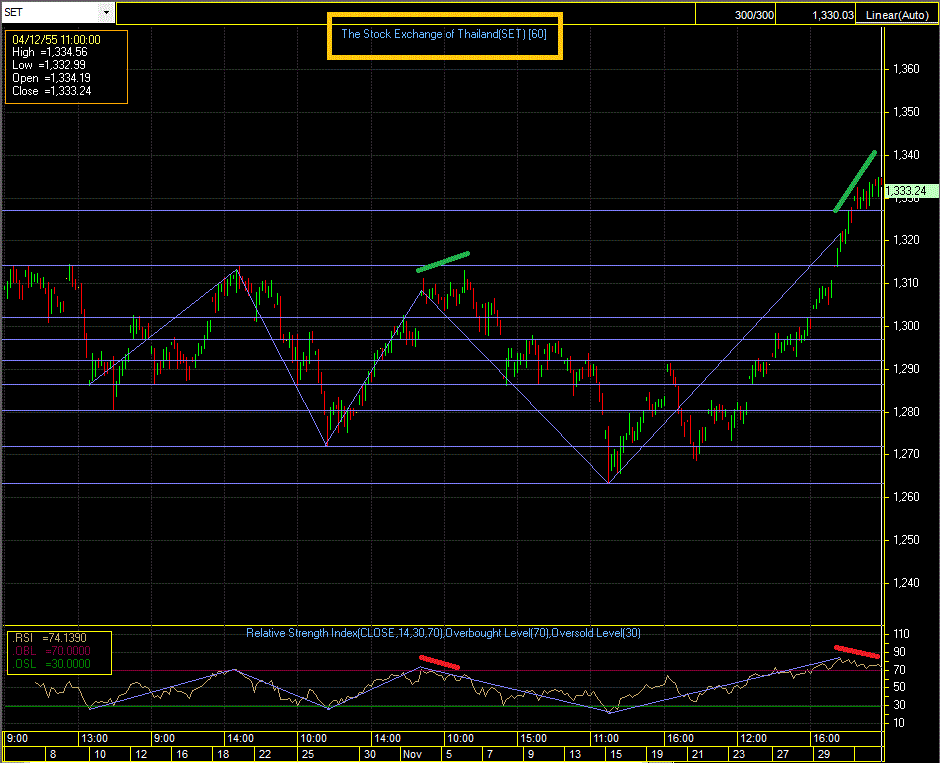Viewport: 940px width, 763px height.
Task: Select the red divergence line on RSI near Nov 5
Action: coord(439,661)
